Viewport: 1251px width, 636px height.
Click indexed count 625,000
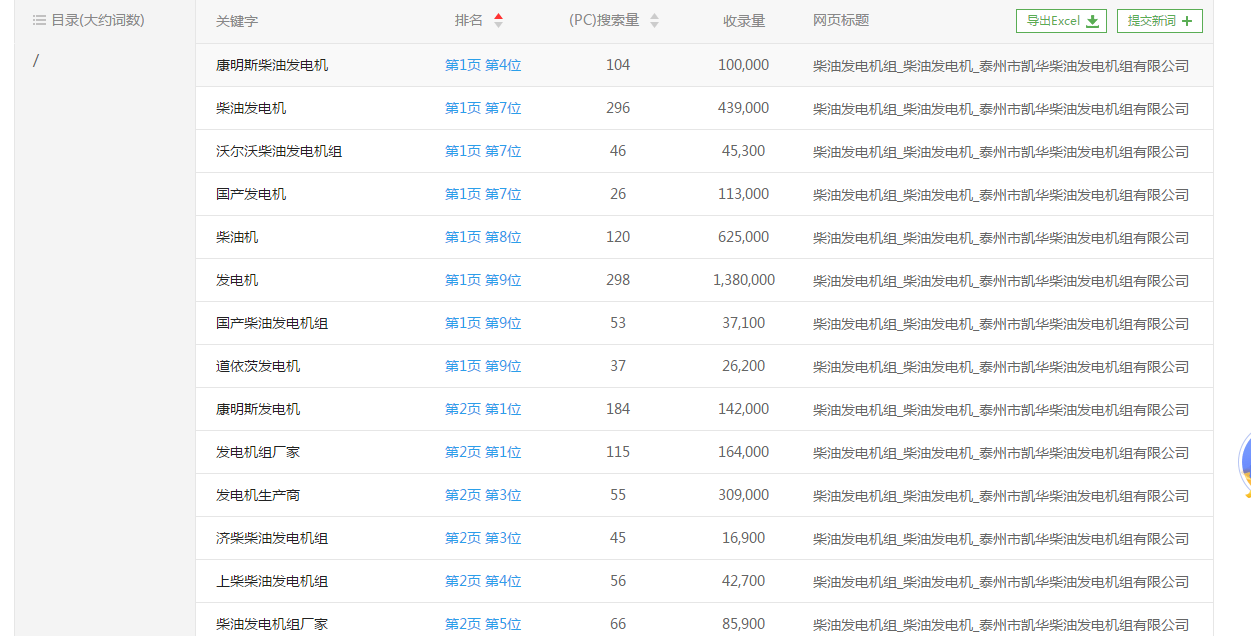click(744, 237)
